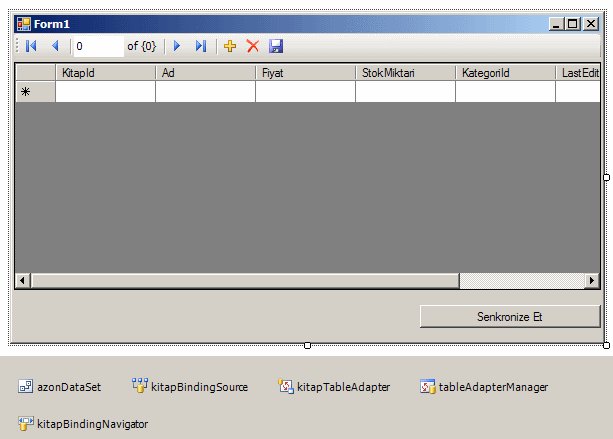Click the KitapId column header

click(x=105, y=72)
